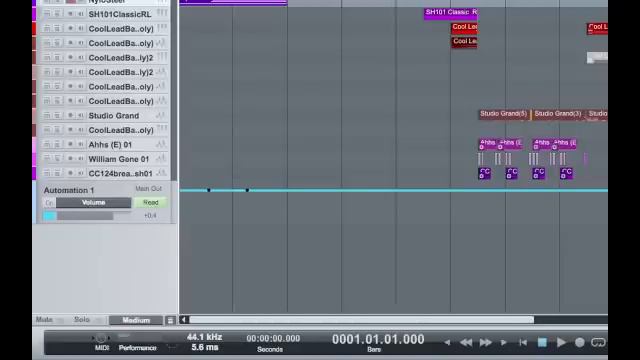Record-arm the Ahhs (E) 01 track

(70, 144)
